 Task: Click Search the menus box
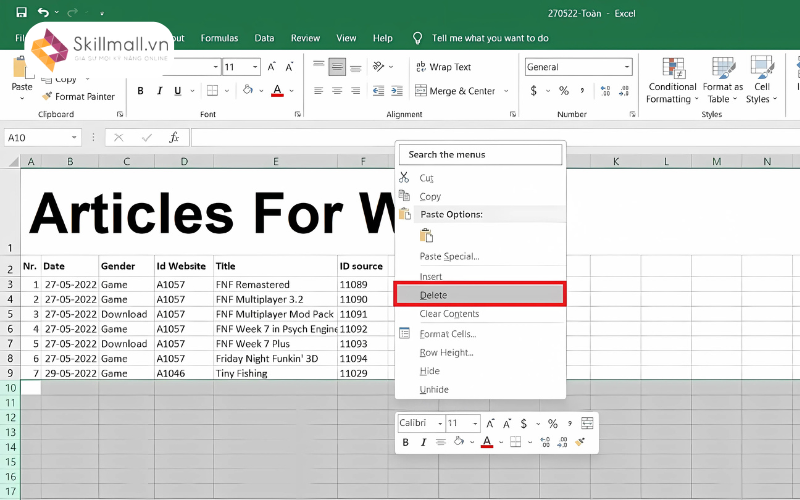click(x=480, y=155)
